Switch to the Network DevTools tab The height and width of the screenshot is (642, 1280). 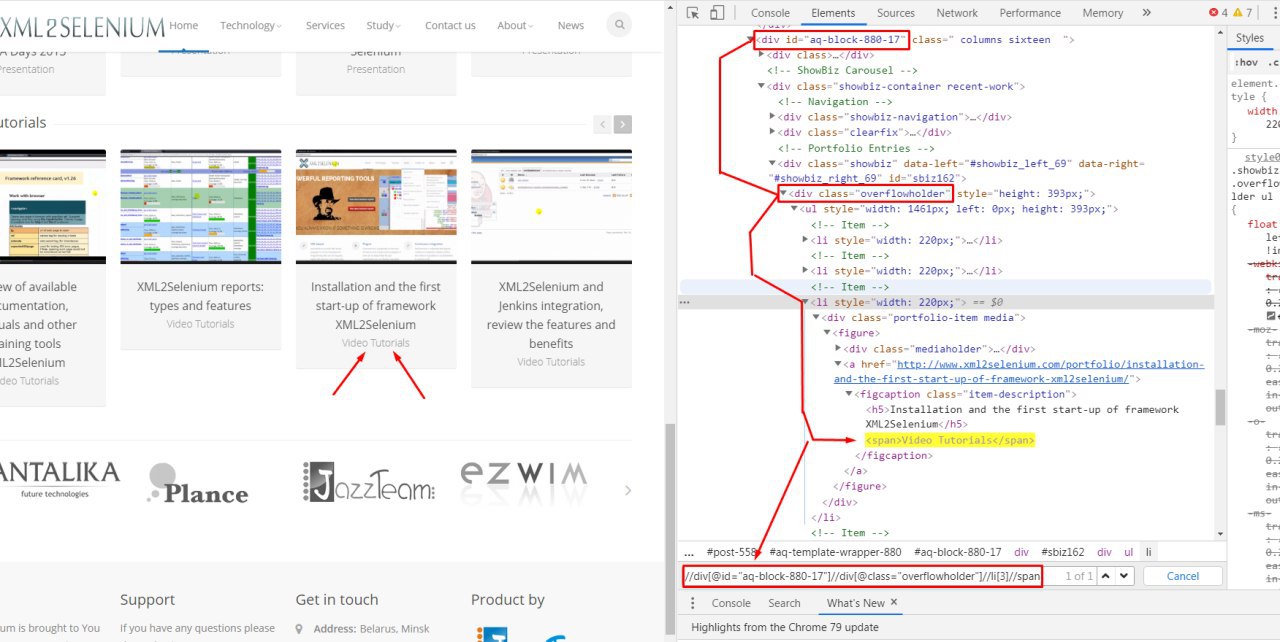(x=957, y=13)
